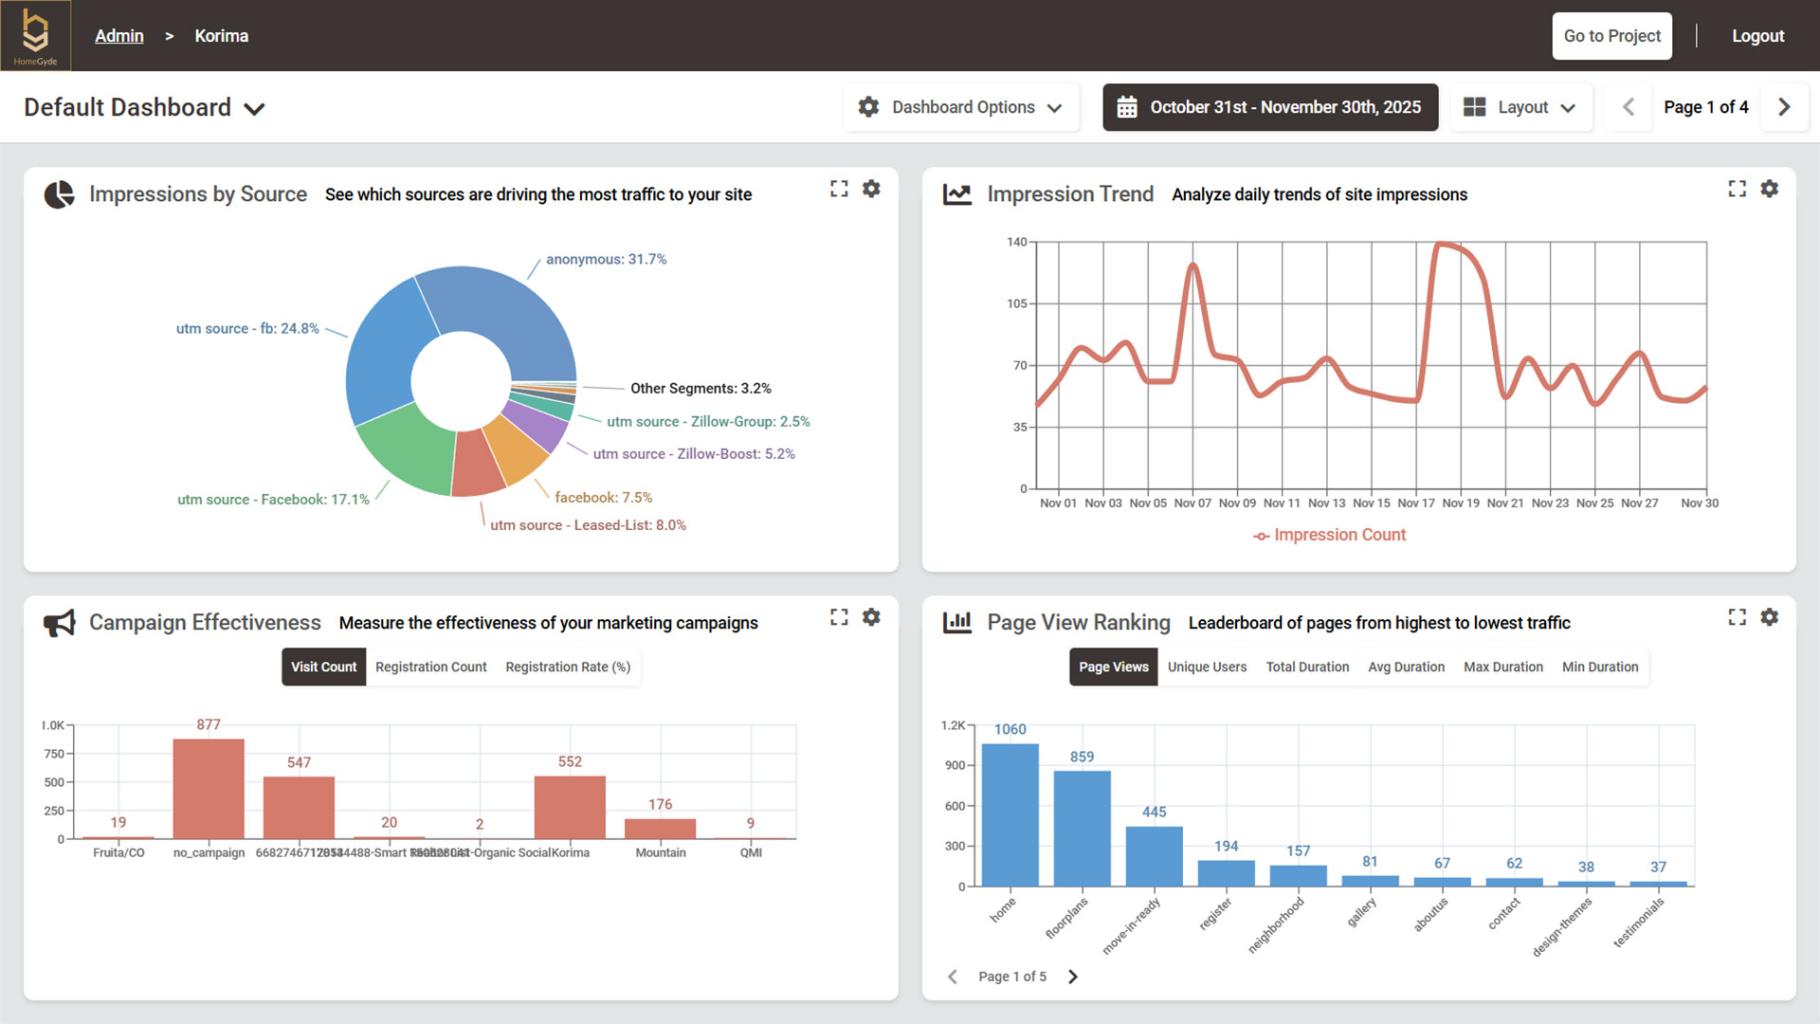Expand the Impressions by Source widget to fullscreen
The image size is (1820, 1024).
839,188
